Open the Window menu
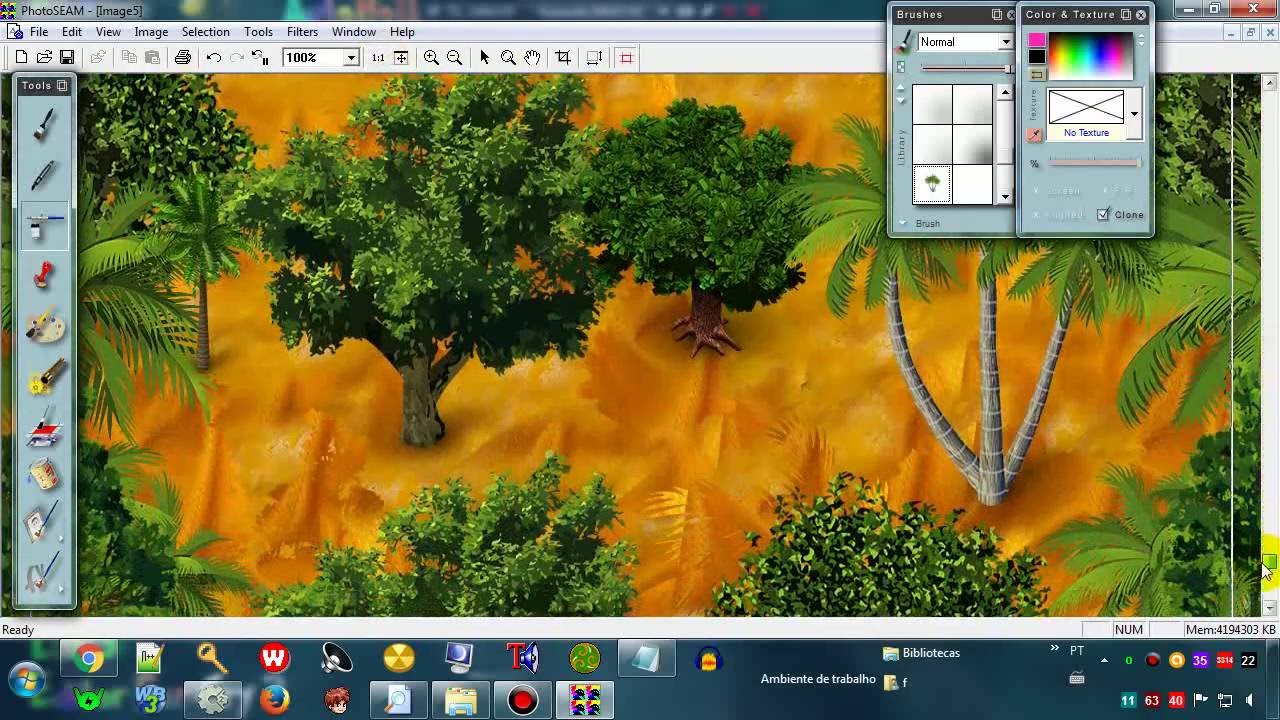 (354, 32)
